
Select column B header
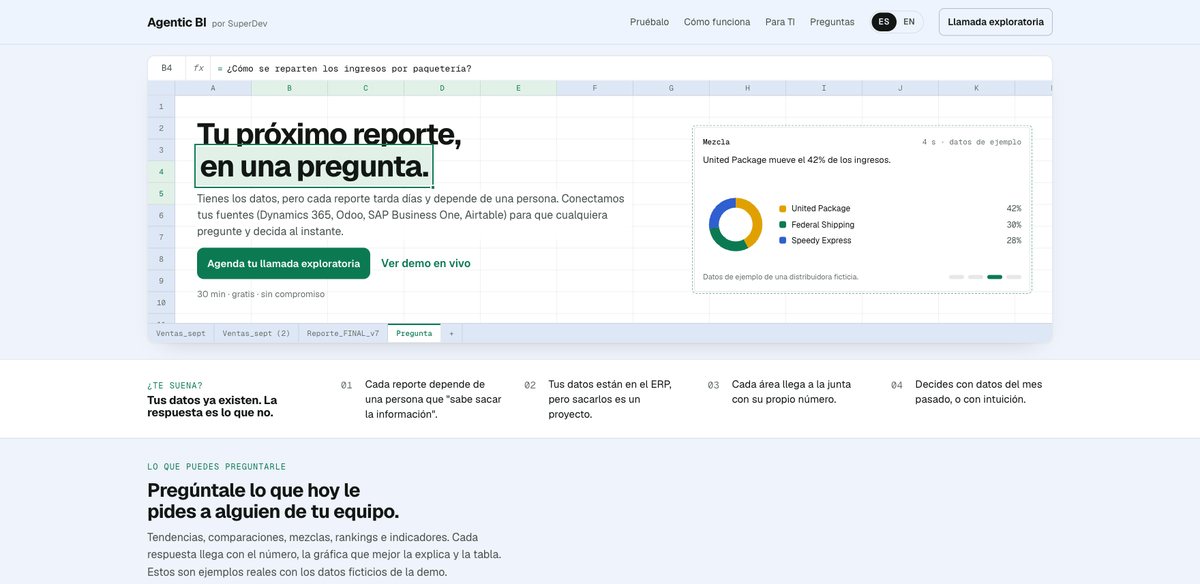coord(289,88)
